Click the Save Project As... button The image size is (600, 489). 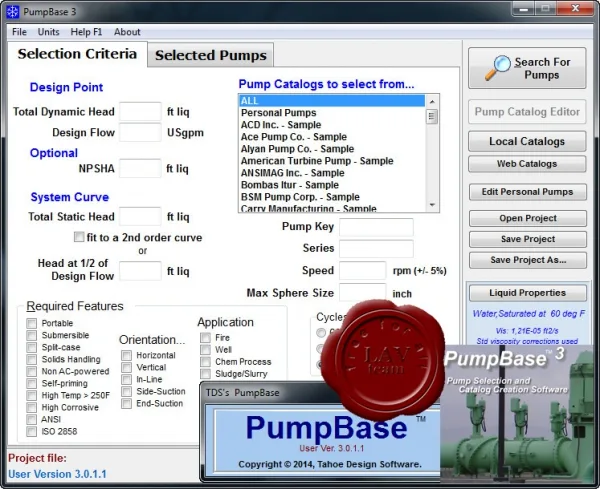(x=528, y=260)
